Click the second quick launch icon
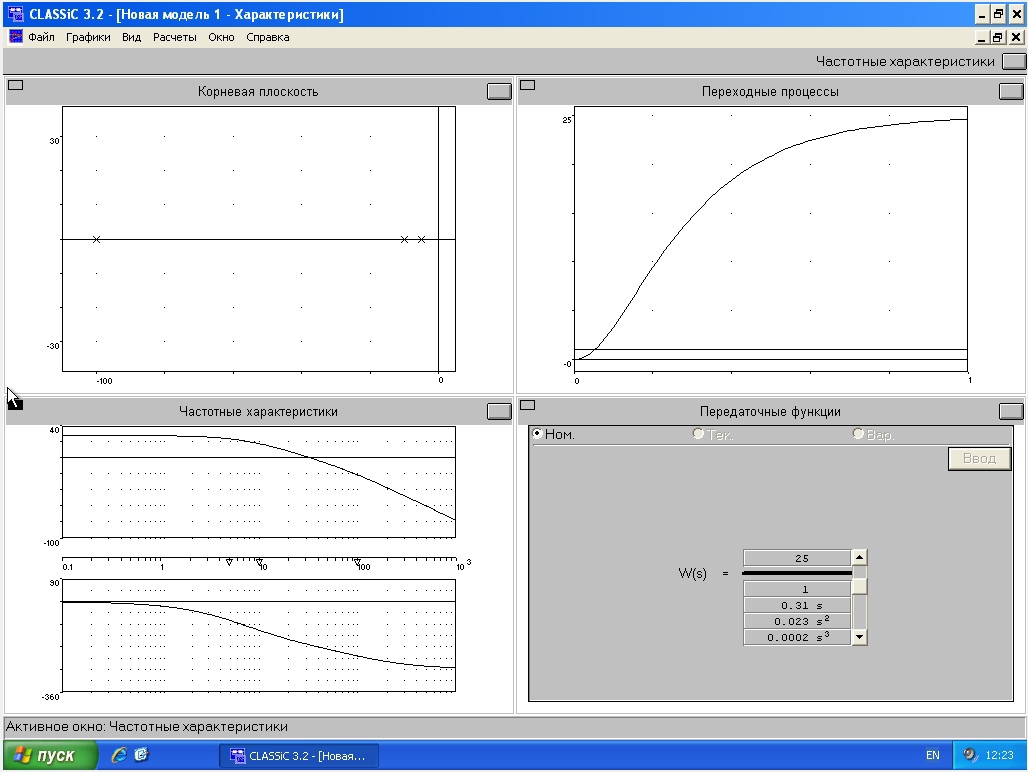Viewport: 1028px width, 772px height. [x=142, y=755]
